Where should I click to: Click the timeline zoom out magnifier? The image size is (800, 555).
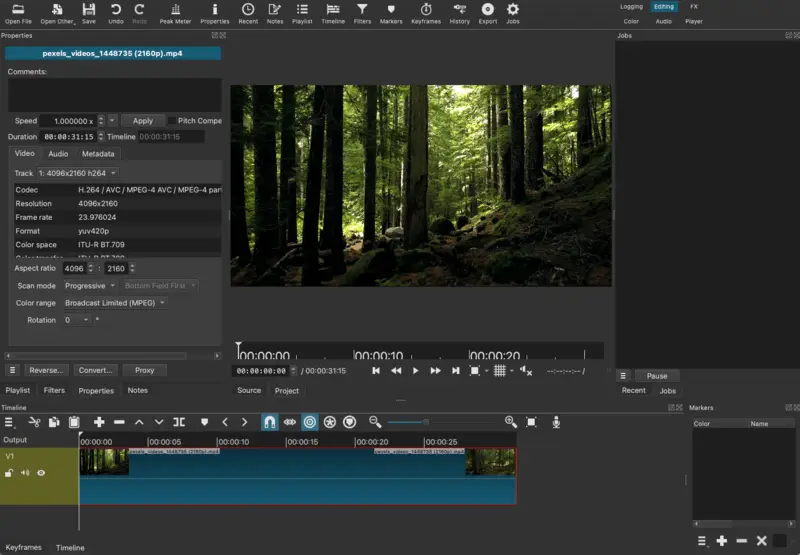click(375, 422)
